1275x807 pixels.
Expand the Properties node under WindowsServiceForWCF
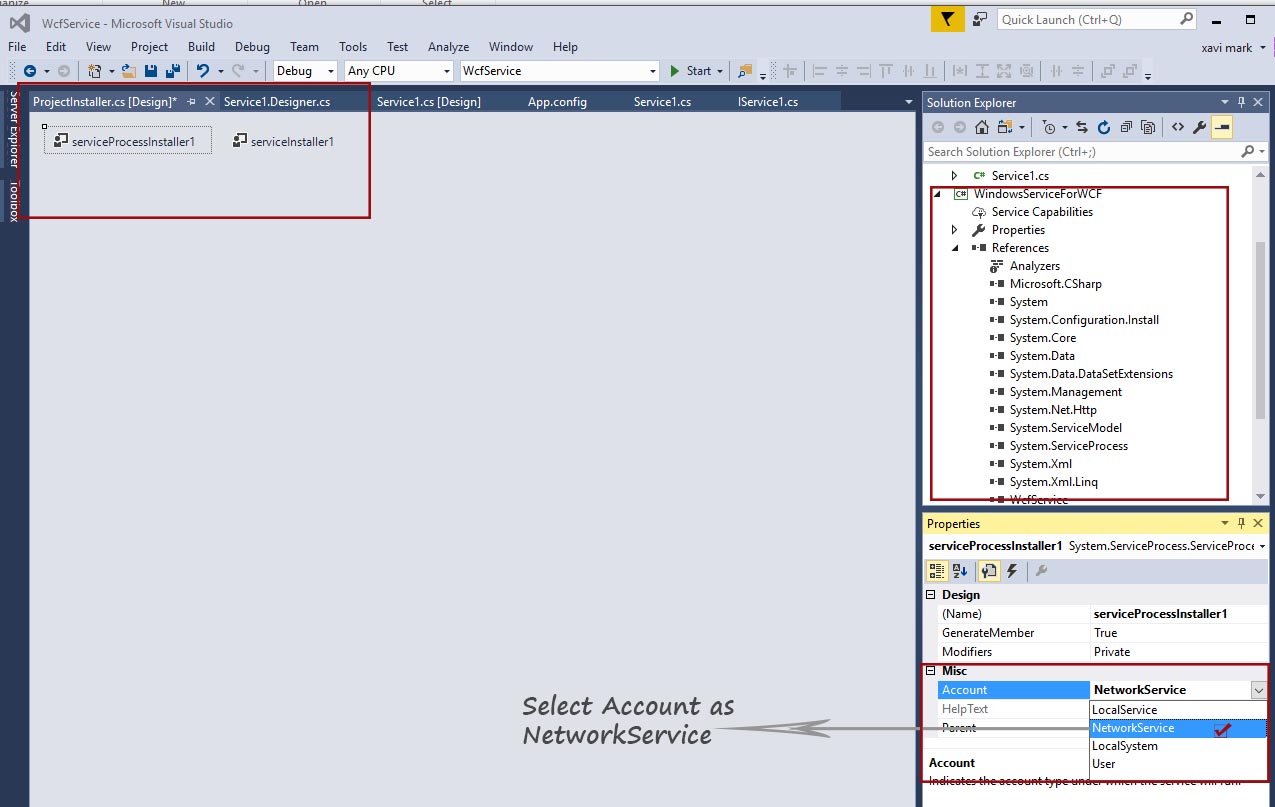[955, 230]
